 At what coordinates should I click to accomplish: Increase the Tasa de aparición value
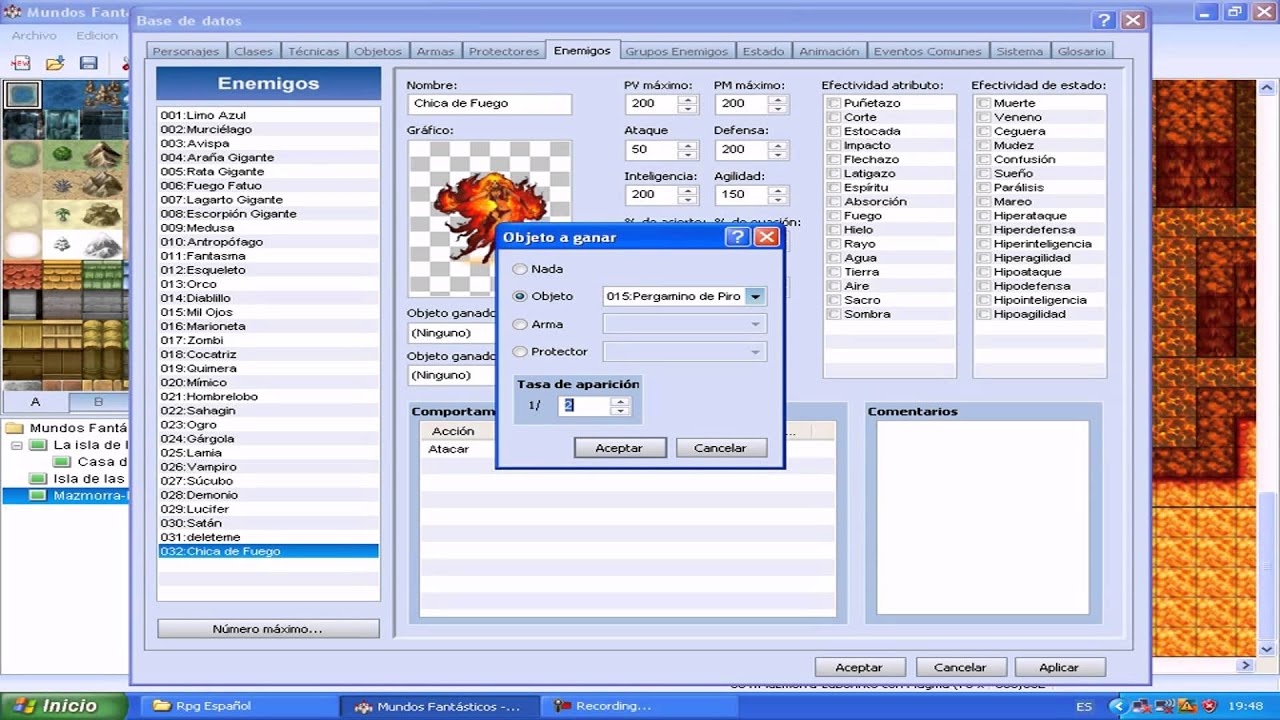coord(620,401)
